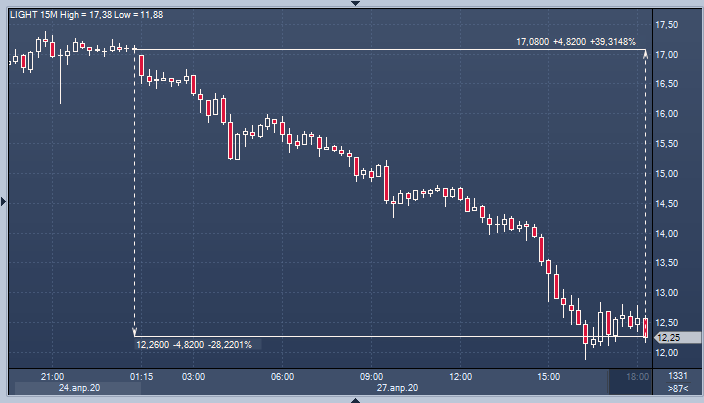Click the measurement line's downward arrowhead
This screenshot has width=704, height=403.
134,331
